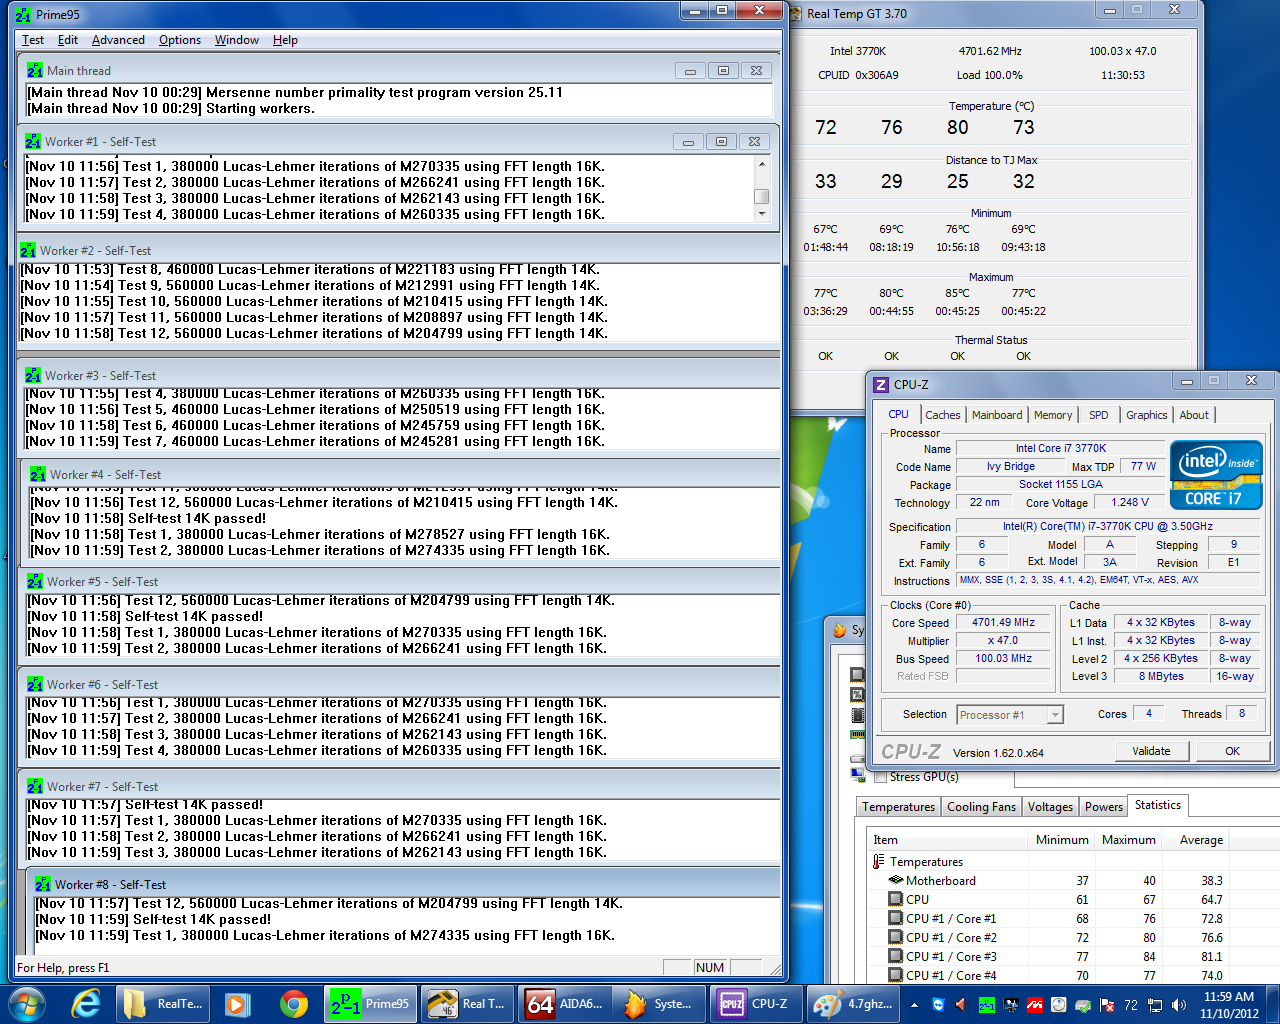The image size is (1280, 1024).
Task: Click the Worker #4 window icon
Action: click(38, 475)
